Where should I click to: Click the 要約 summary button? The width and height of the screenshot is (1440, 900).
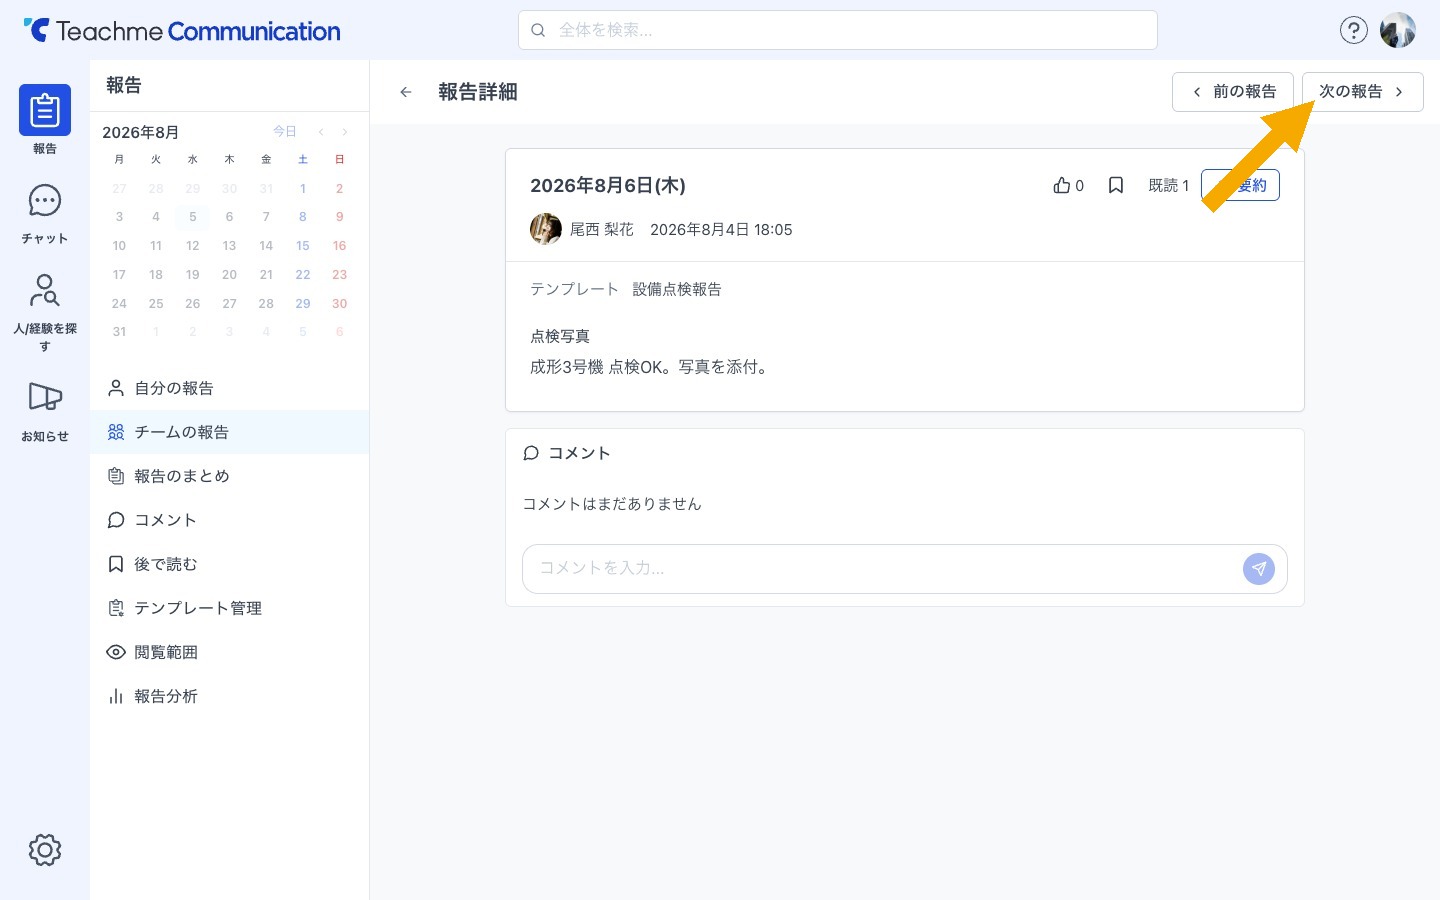point(1241,185)
